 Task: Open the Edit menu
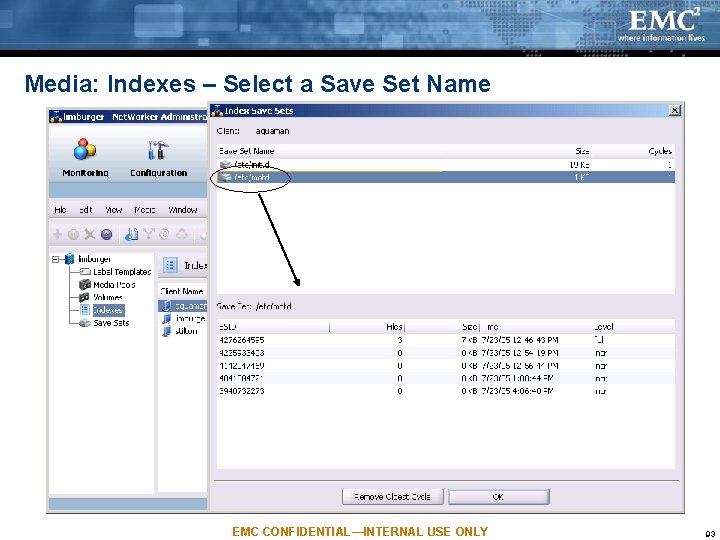coord(86,210)
